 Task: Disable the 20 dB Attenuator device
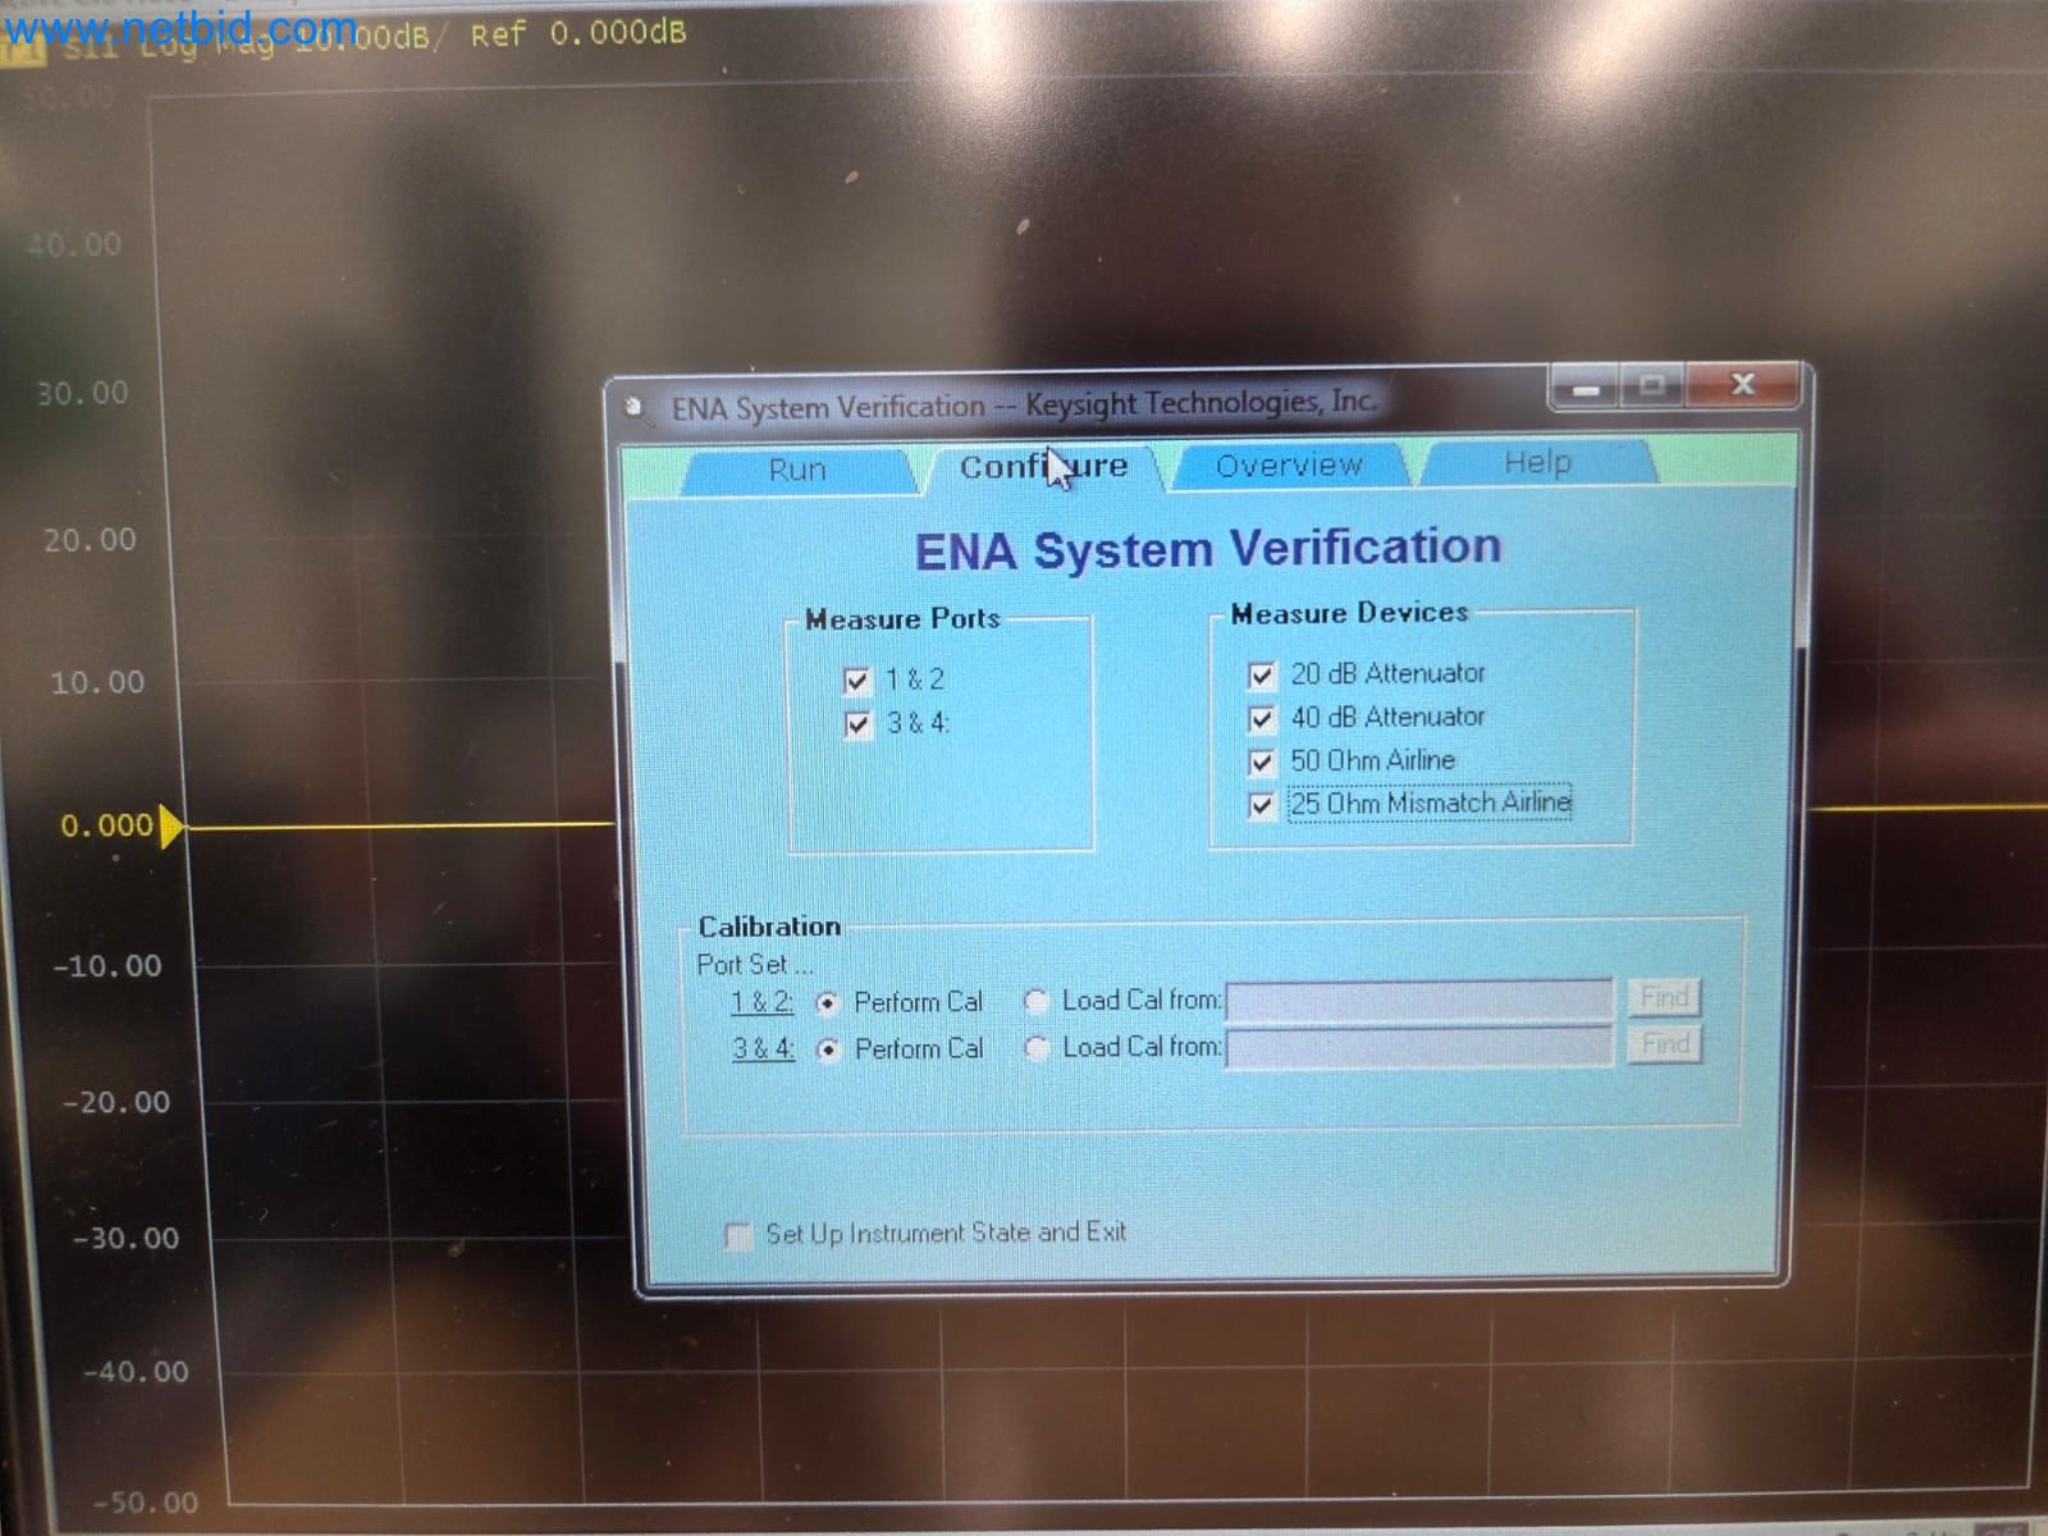pyautogui.click(x=1261, y=676)
